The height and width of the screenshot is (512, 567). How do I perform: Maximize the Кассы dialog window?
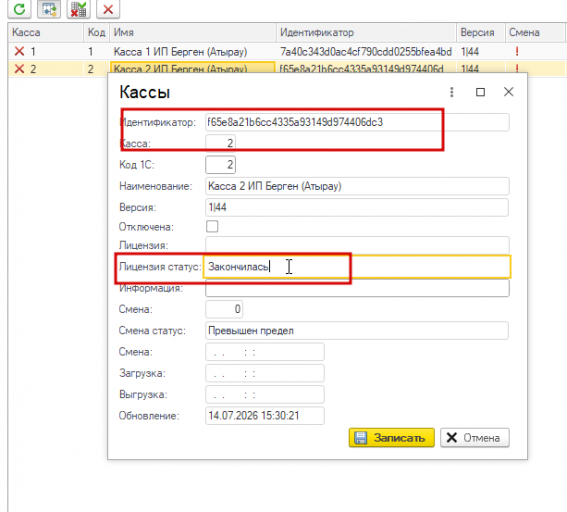coord(480,92)
